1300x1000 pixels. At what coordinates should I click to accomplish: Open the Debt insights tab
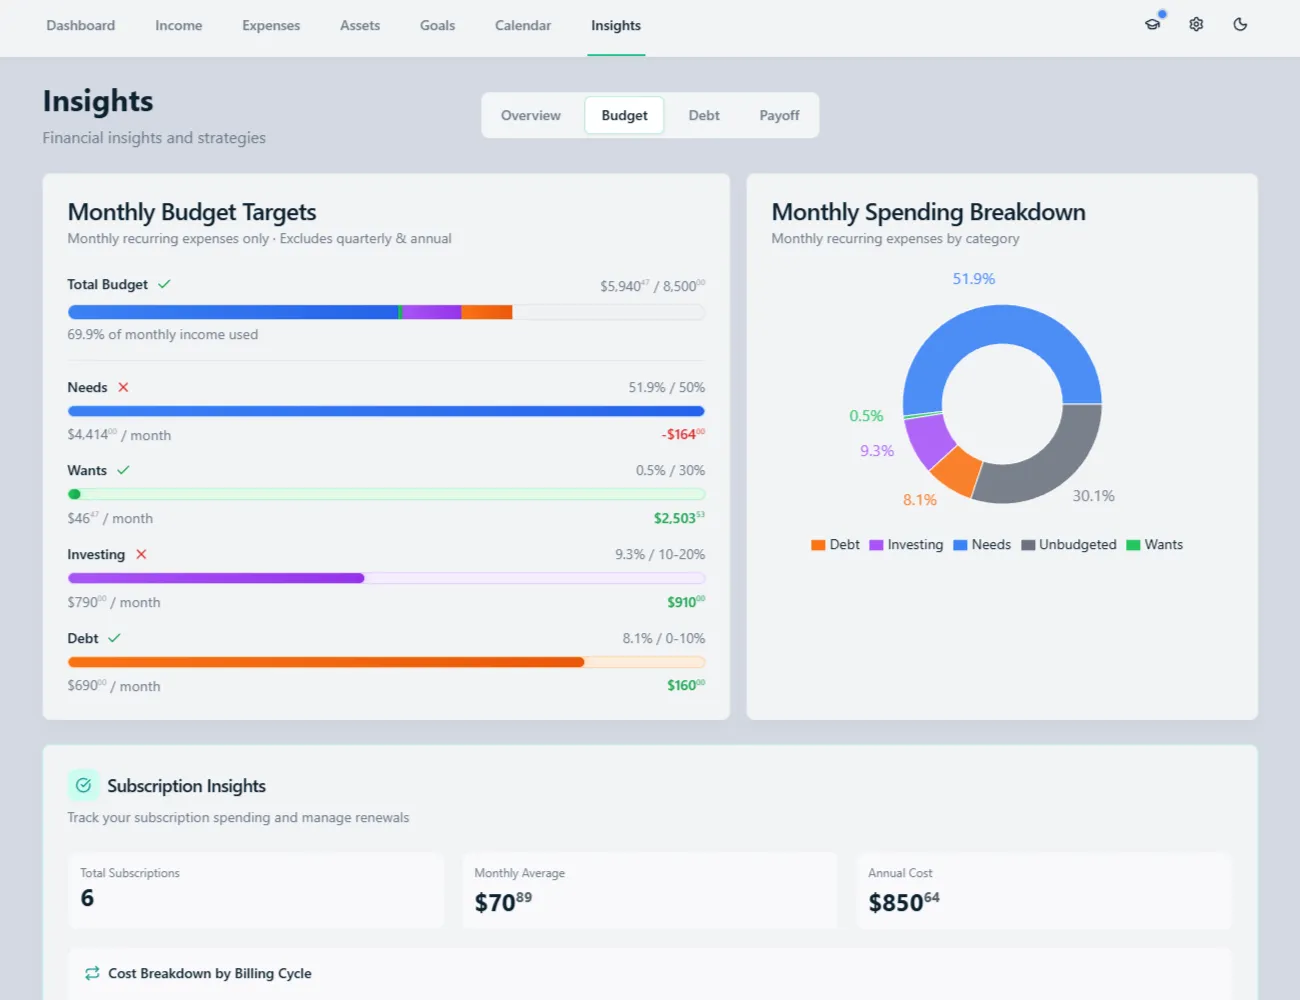point(704,115)
